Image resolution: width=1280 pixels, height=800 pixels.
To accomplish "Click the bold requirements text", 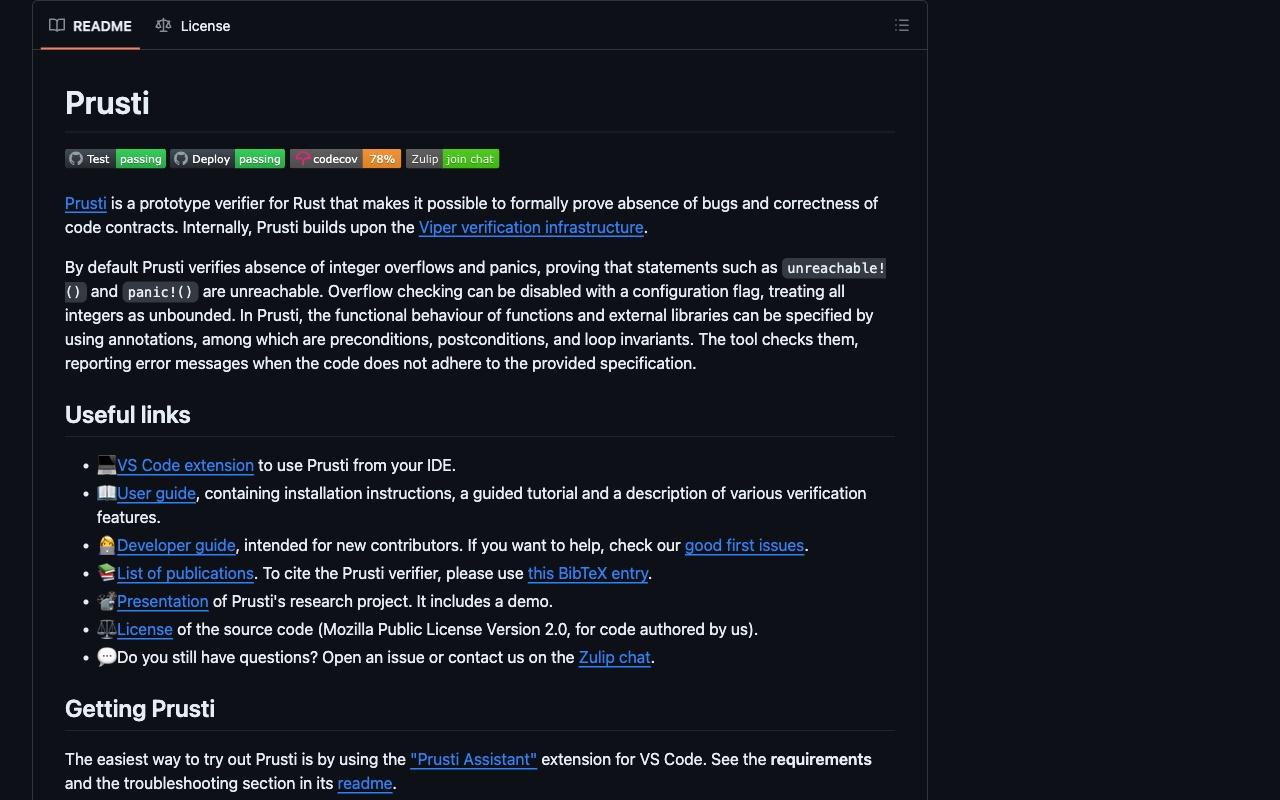I will 821,759.
